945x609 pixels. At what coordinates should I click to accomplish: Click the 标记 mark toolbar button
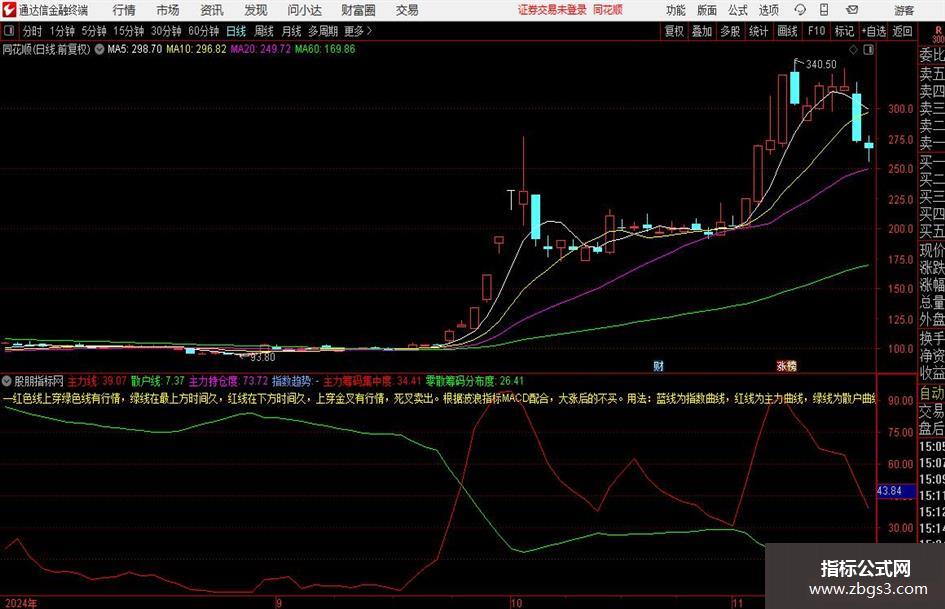[x=844, y=31]
